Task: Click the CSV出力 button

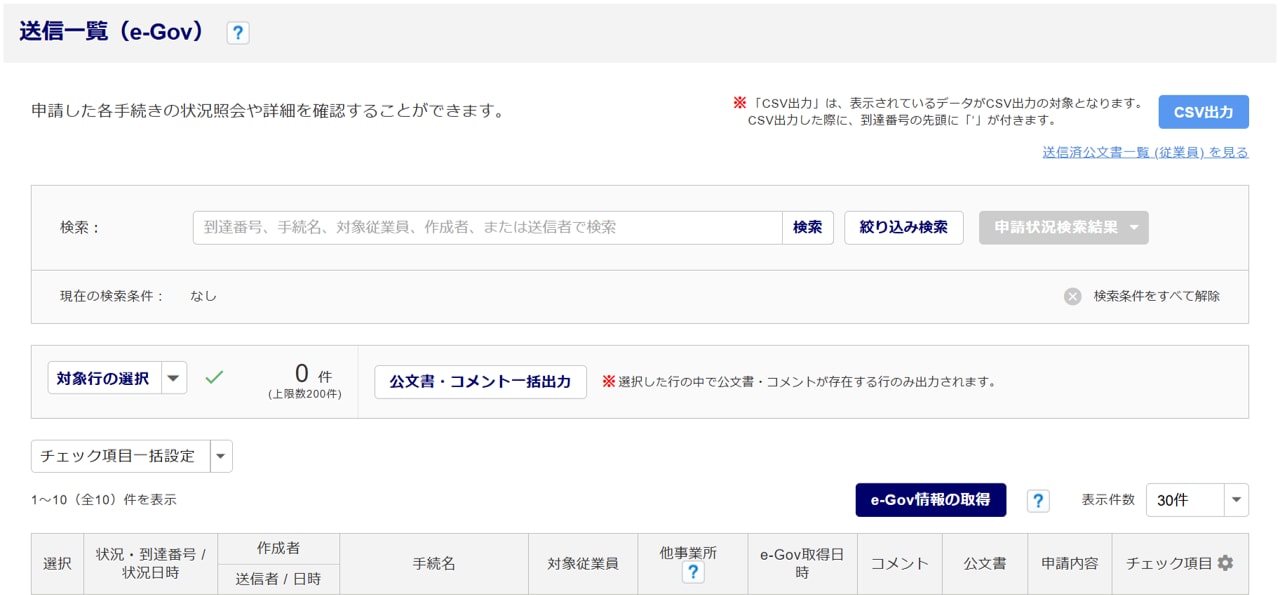Action: 1203,112
